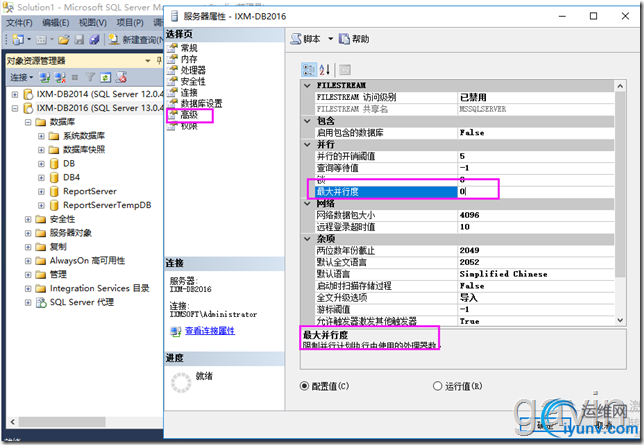Click the connect Object Explorer icon
Viewport: 644px width, 445px height.
click(x=44, y=77)
